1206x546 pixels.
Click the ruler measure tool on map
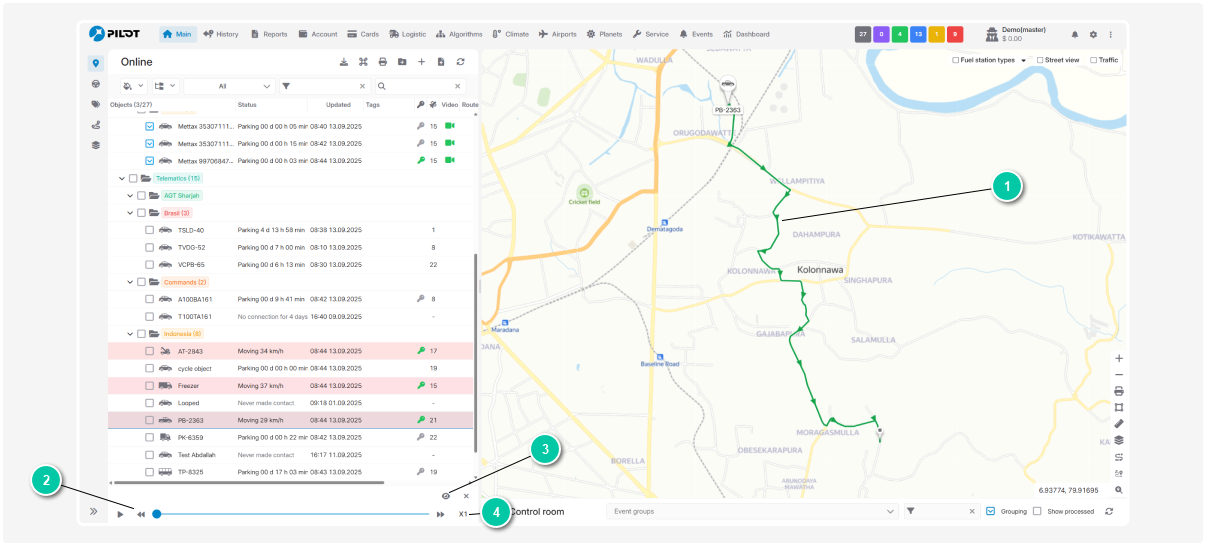[1118, 423]
